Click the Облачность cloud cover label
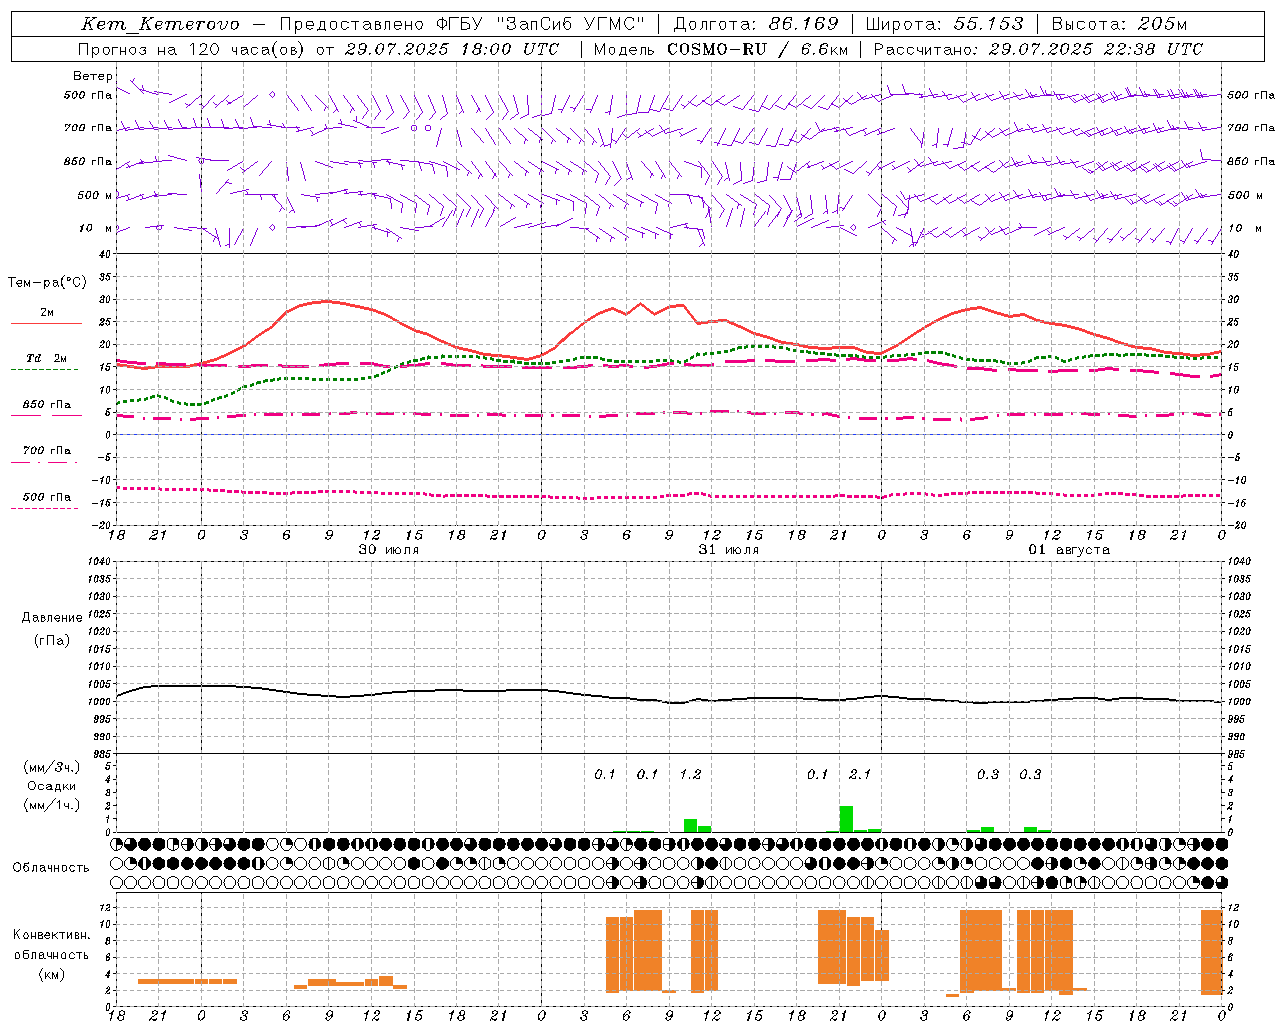The width and height of the screenshot is (1280, 1024). point(51,867)
